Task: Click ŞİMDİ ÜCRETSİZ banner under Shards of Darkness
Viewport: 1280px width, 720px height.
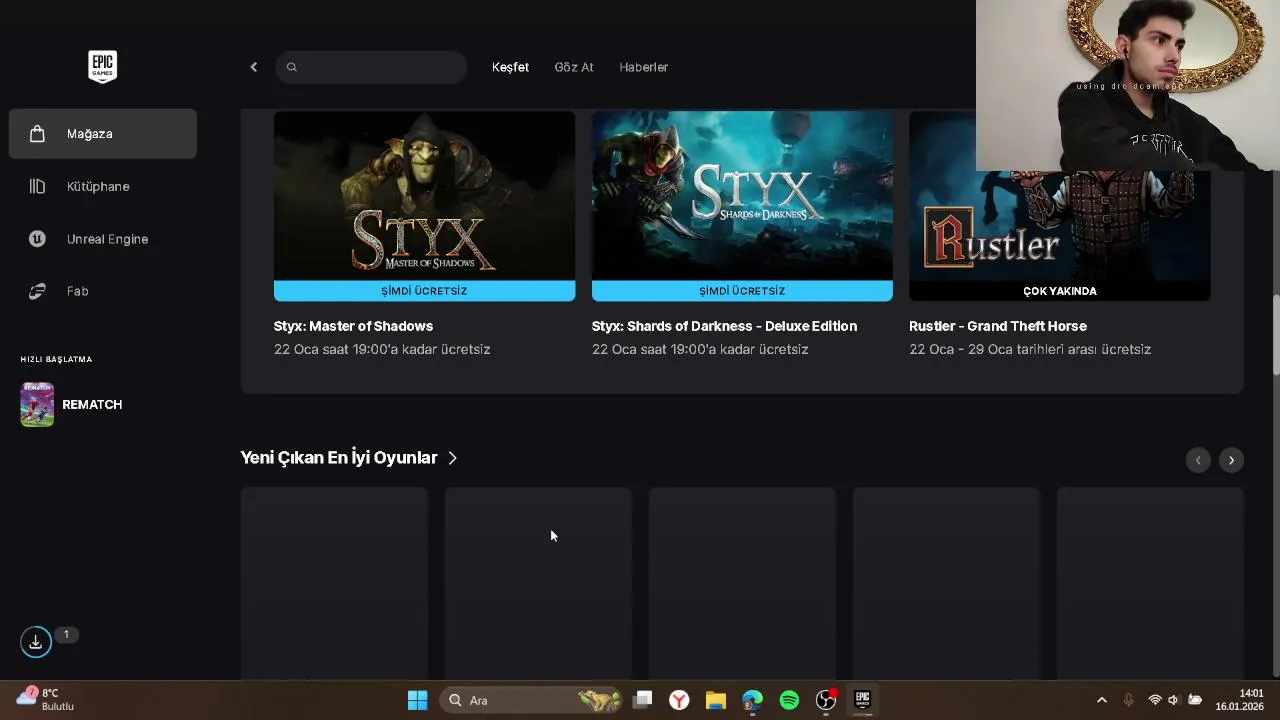Action: pyautogui.click(x=742, y=291)
